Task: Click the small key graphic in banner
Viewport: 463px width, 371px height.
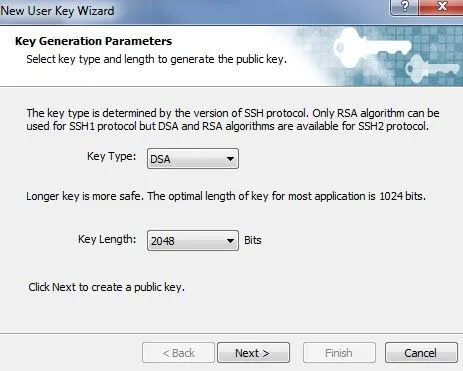Action: tap(433, 69)
